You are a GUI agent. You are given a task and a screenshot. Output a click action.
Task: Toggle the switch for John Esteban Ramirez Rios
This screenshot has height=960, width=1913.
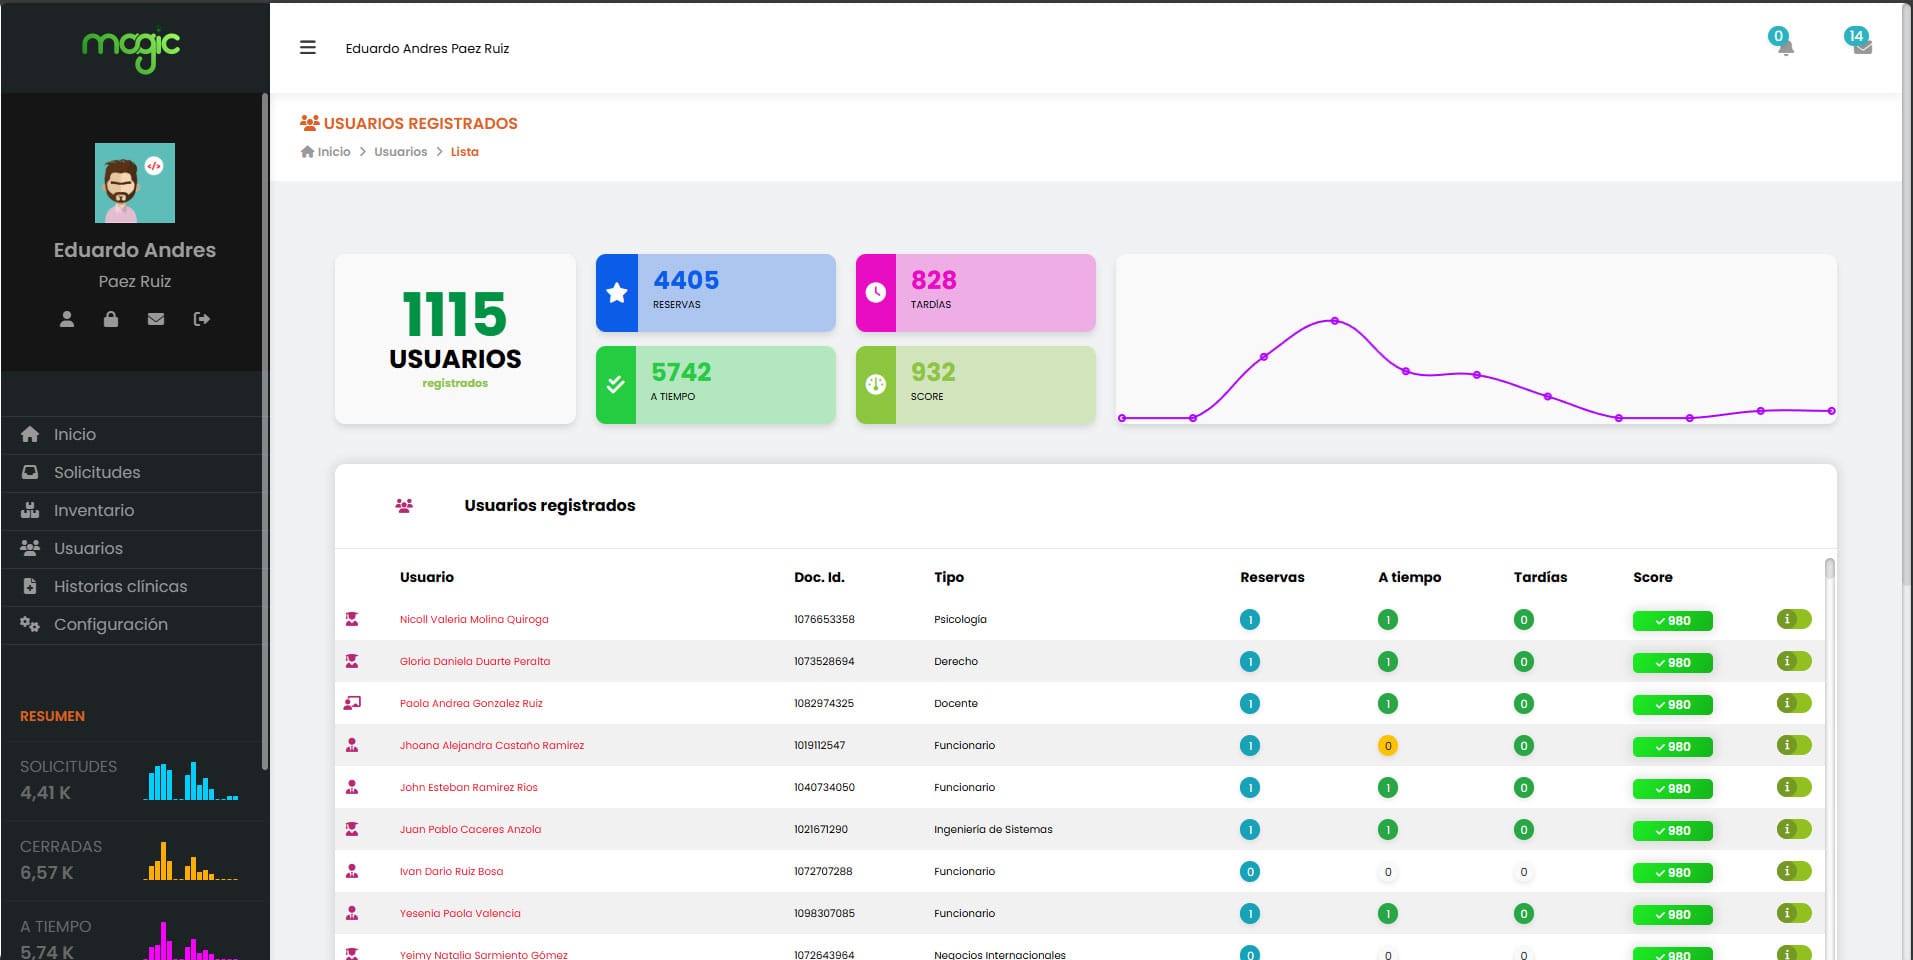[1794, 787]
